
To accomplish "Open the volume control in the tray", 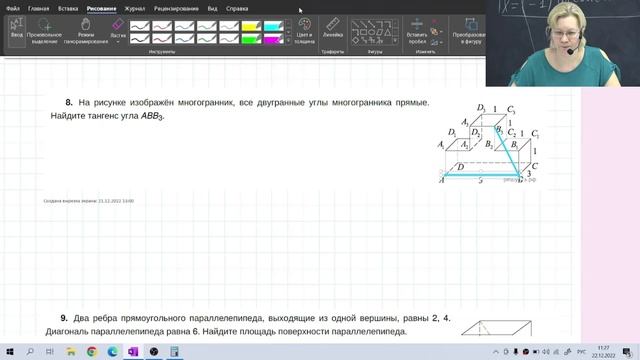I will click(x=546, y=352).
